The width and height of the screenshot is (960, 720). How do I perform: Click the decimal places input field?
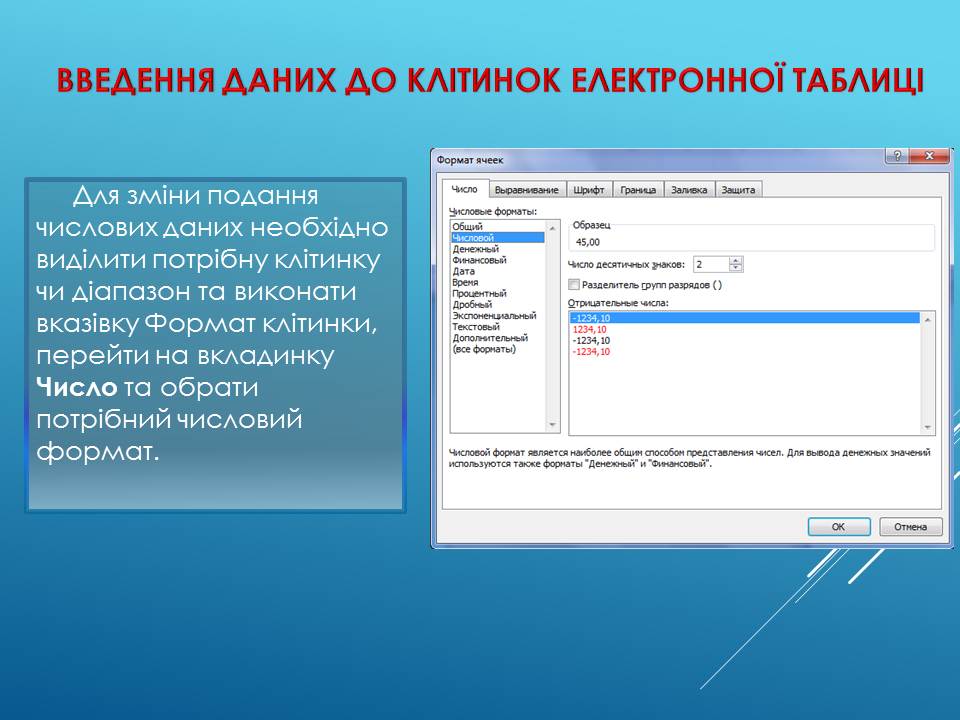coord(709,264)
